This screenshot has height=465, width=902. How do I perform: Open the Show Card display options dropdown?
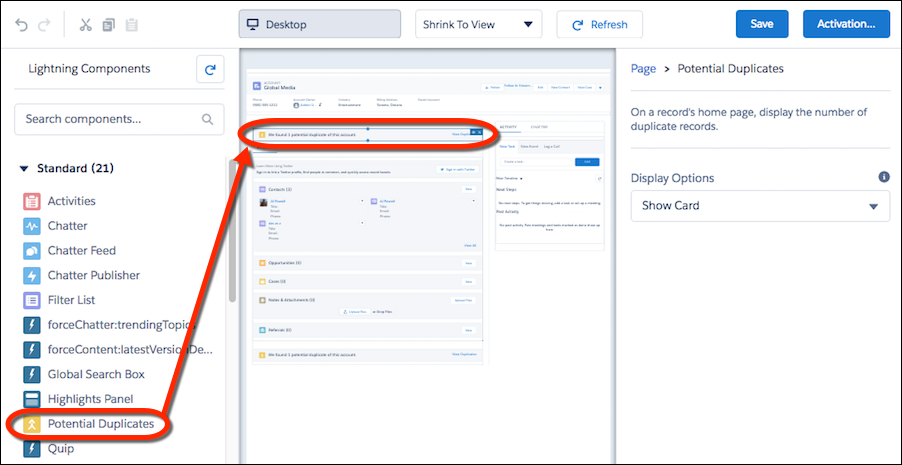click(760, 206)
